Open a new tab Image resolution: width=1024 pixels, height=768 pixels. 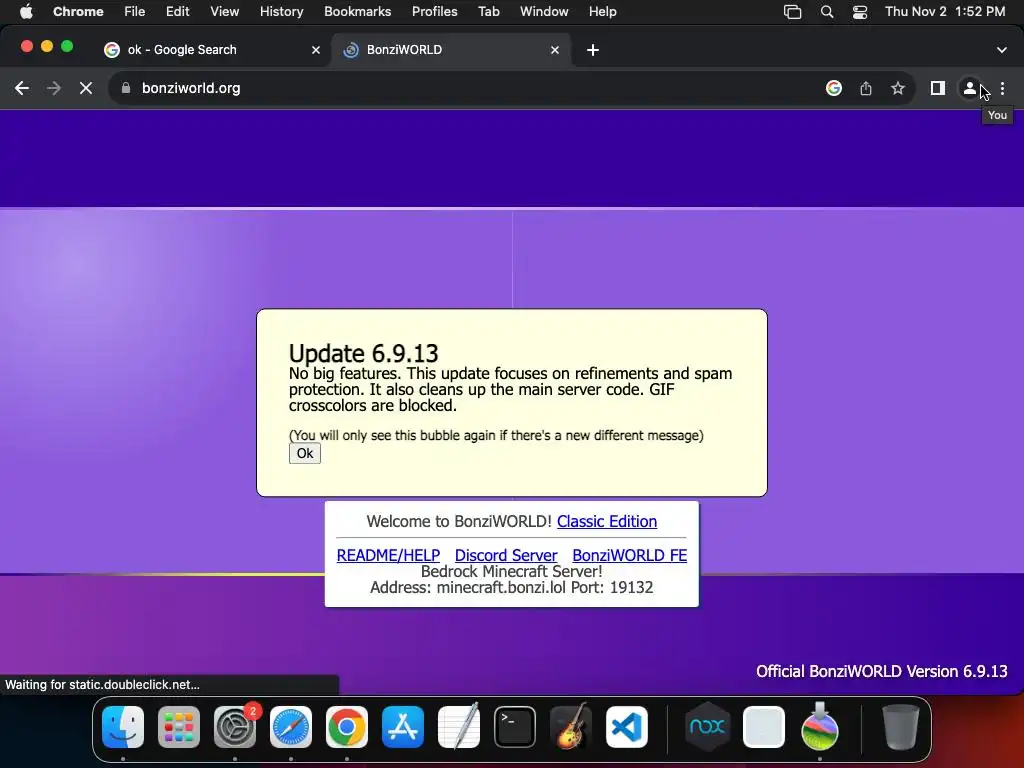[592, 50]
